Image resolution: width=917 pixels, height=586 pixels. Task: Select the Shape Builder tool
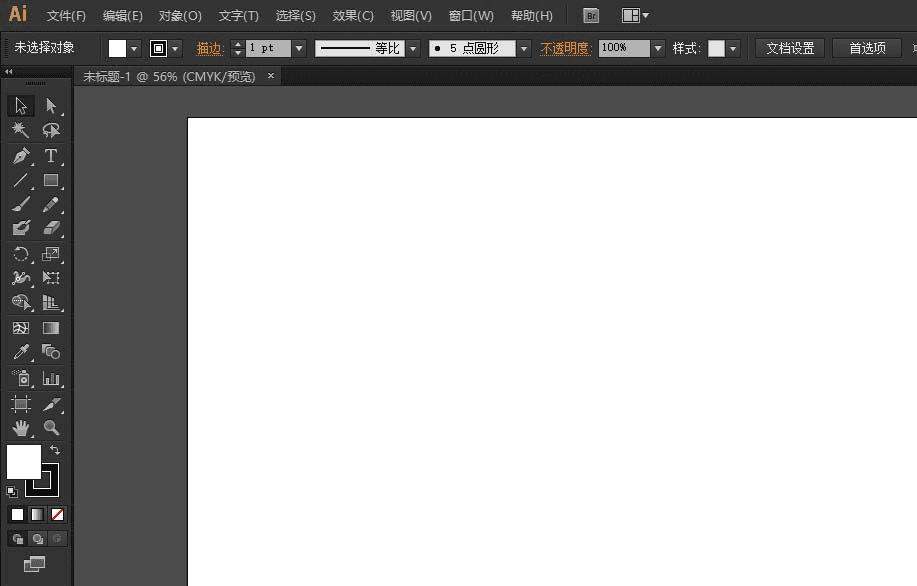[x=20, y=302]
